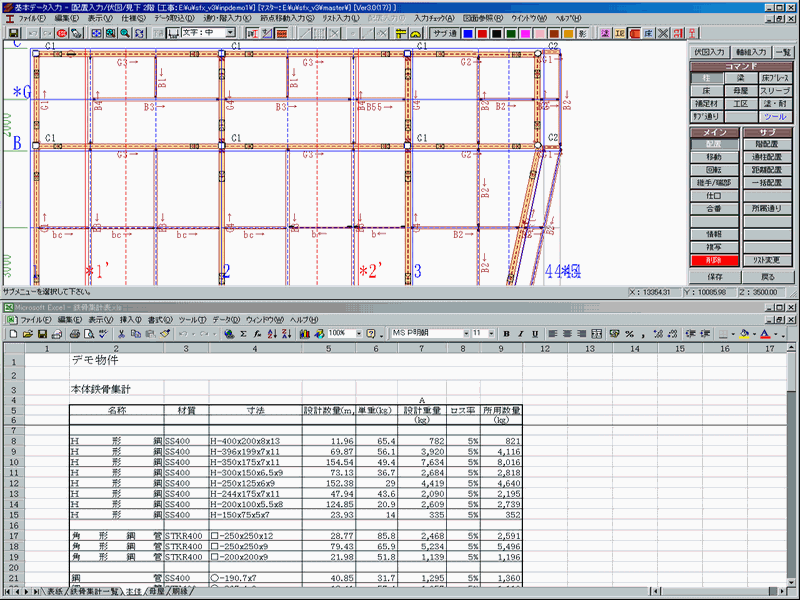
Task: Click the 保存 save button
Action: pos(714,275)
